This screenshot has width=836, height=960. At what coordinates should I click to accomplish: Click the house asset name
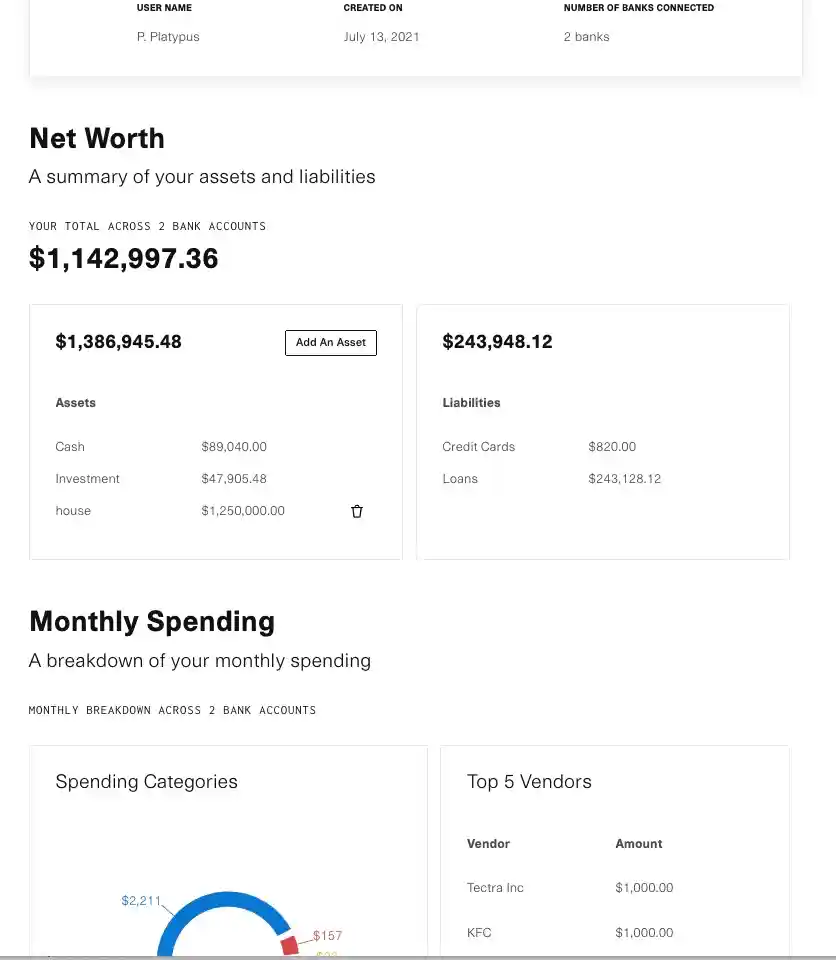tap(73, 511)
